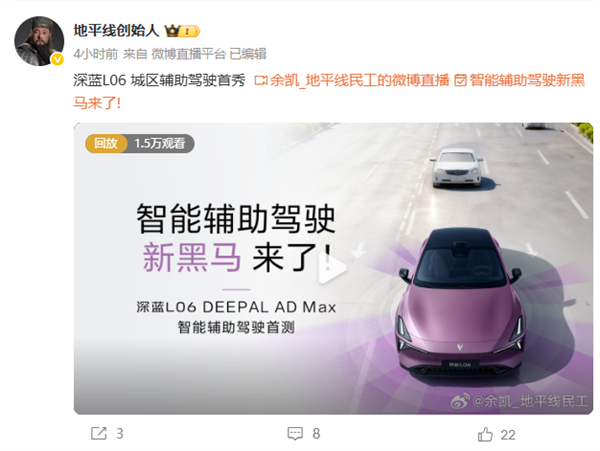Click the 微博直播平台 source link

(189, 54)
